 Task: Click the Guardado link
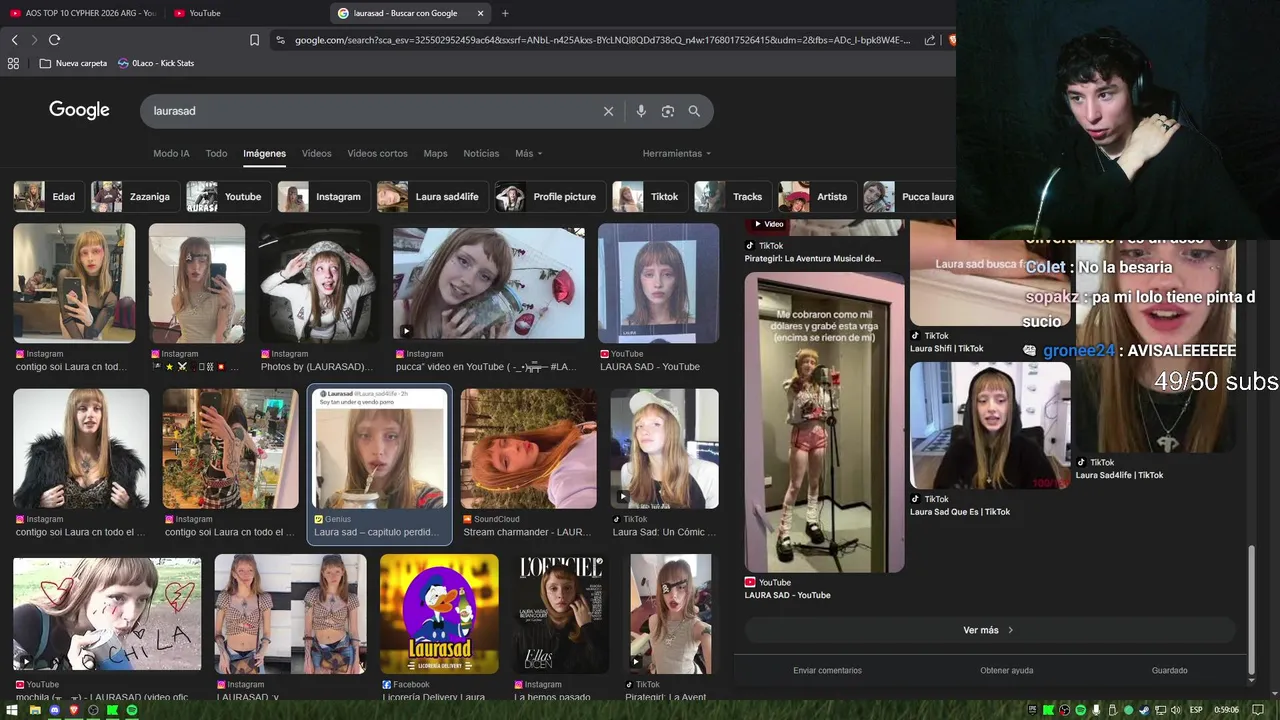click(1169, 671)
